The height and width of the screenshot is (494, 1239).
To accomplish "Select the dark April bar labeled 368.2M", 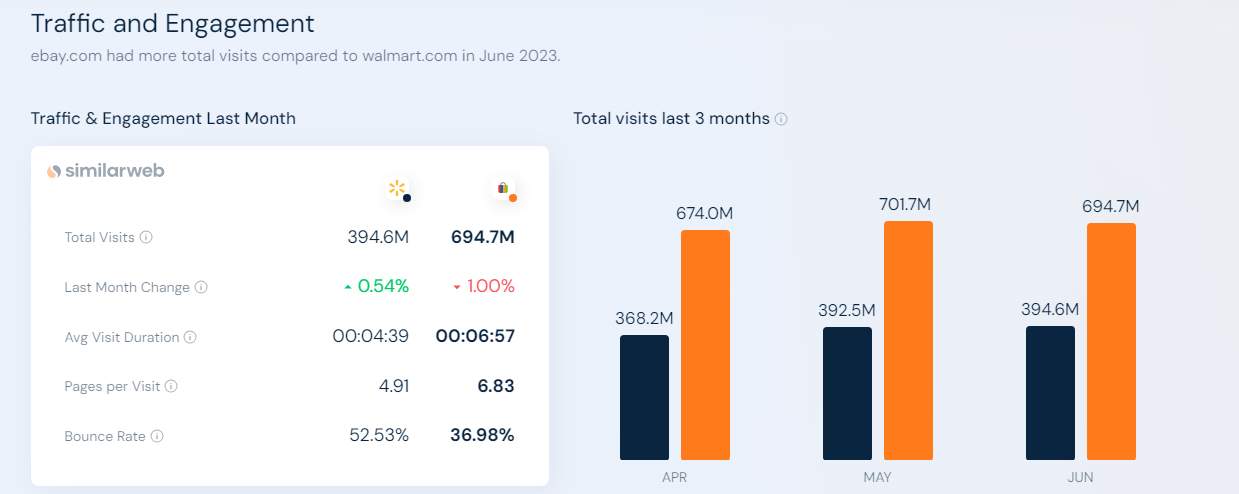I will coord(644,397).
